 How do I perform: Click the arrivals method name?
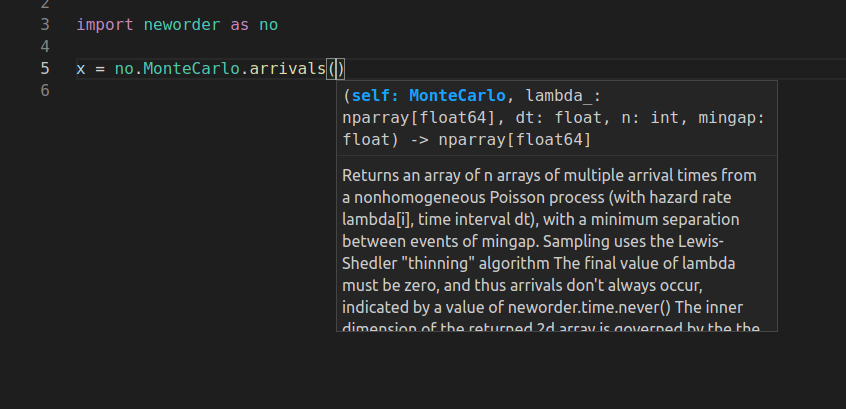click(x=287, y=69)
